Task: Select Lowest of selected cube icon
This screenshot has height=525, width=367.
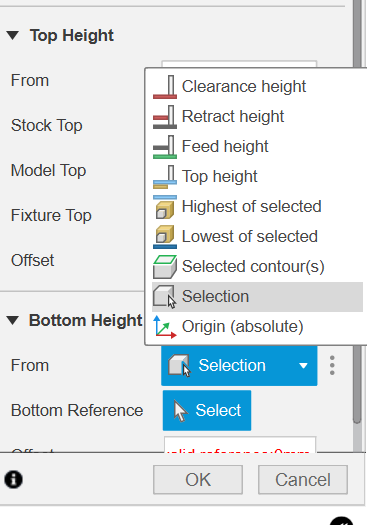Action: point(165,237)
